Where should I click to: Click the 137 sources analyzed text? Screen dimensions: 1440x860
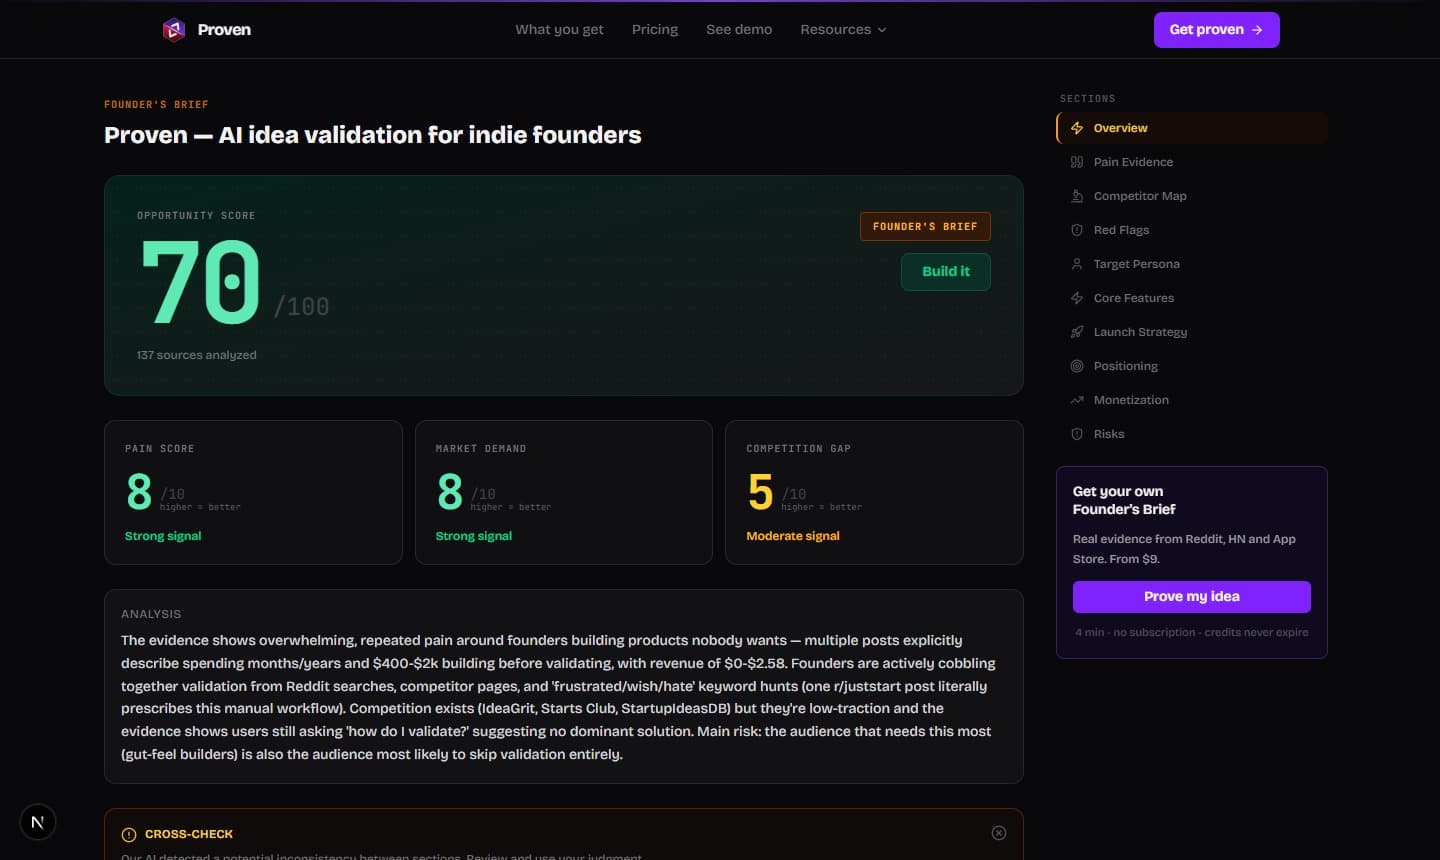point(197,355)
